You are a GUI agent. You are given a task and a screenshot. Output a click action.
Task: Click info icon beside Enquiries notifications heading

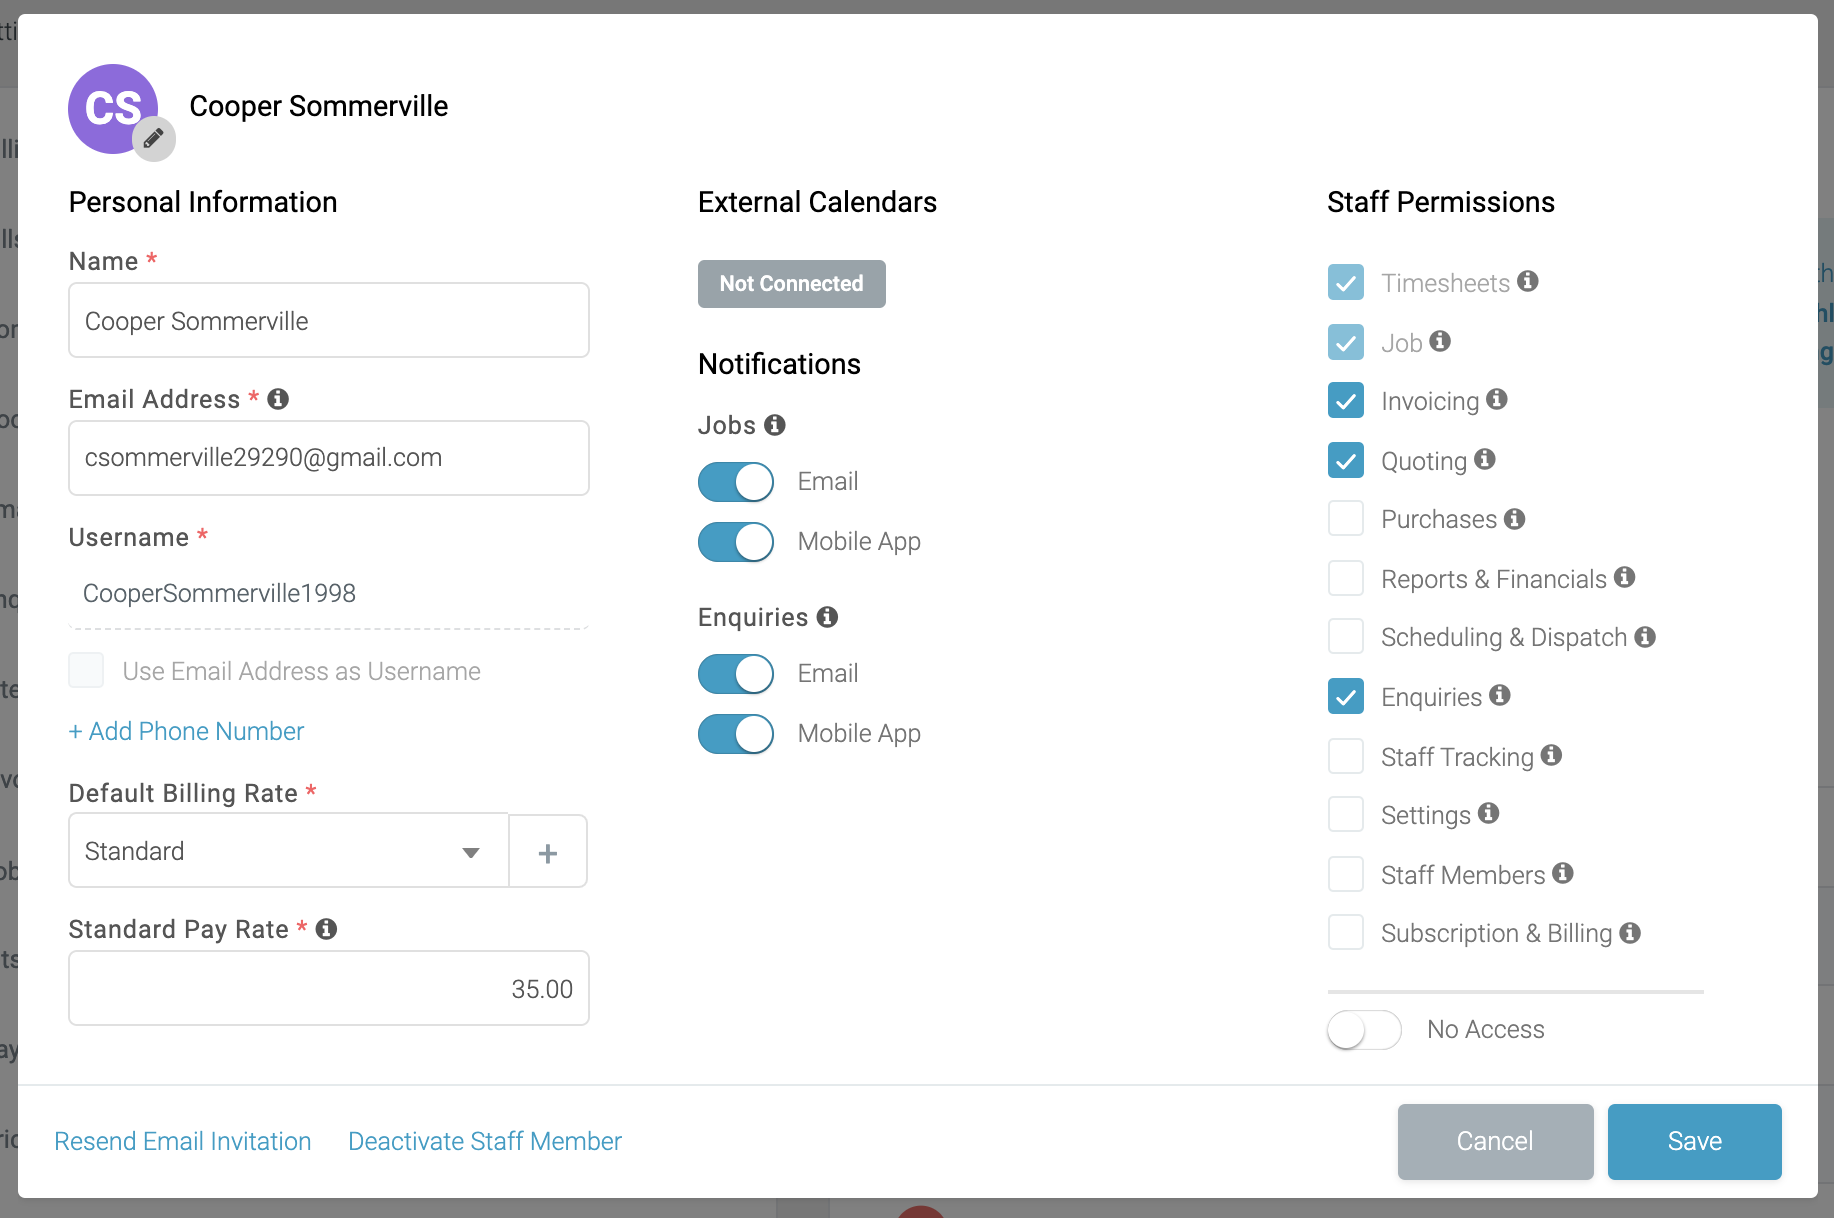[827, 617]
